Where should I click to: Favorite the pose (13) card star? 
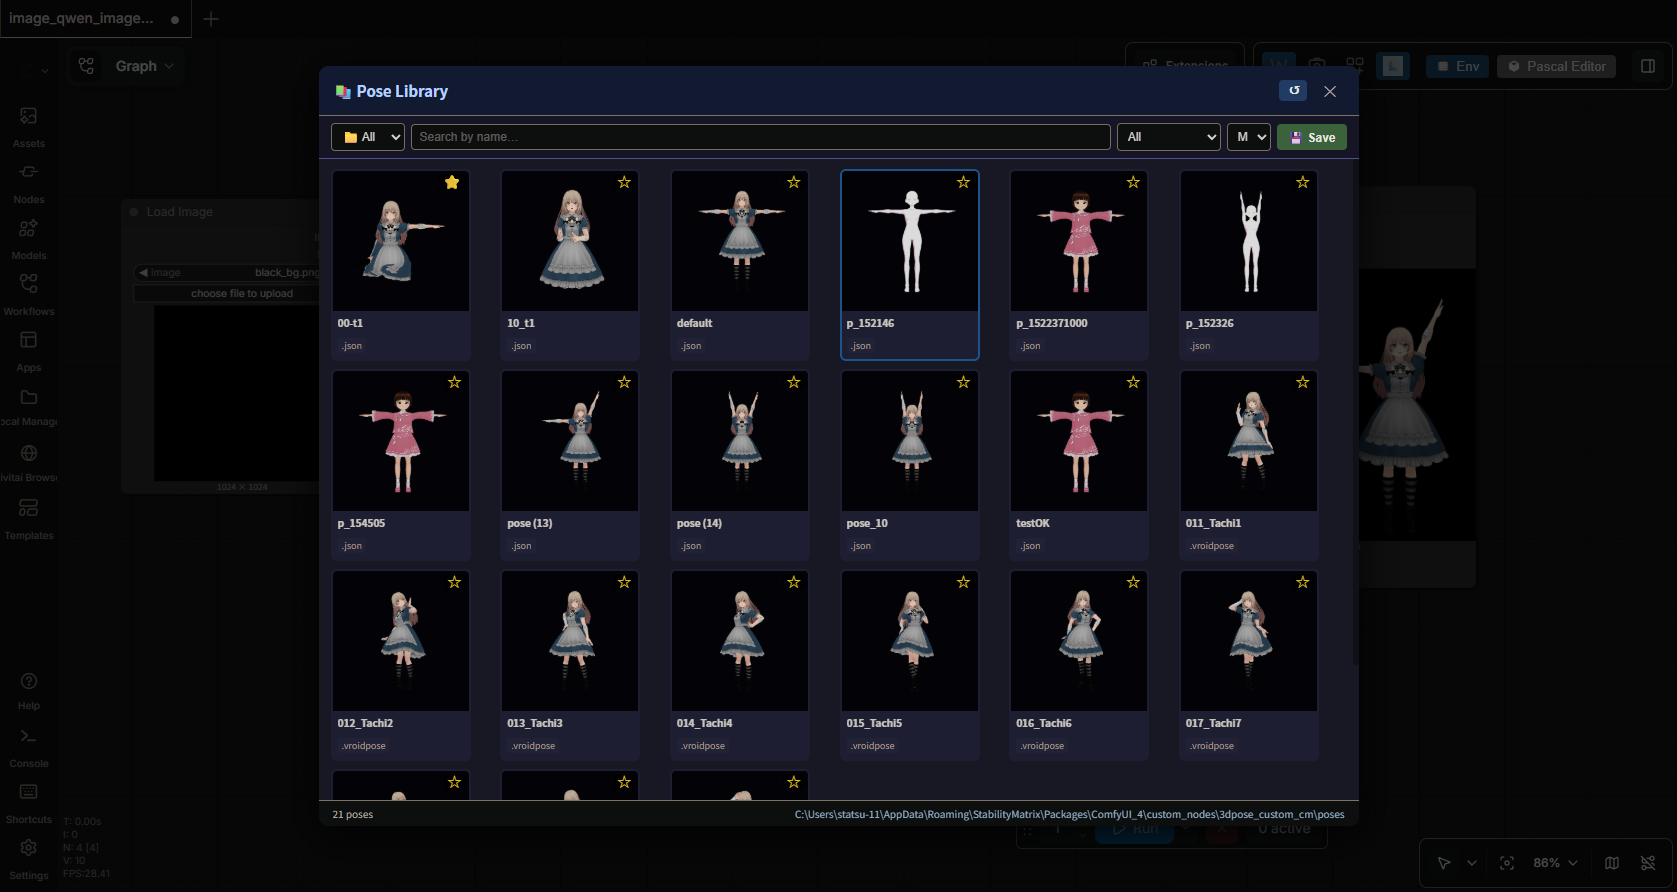(624, 382)
